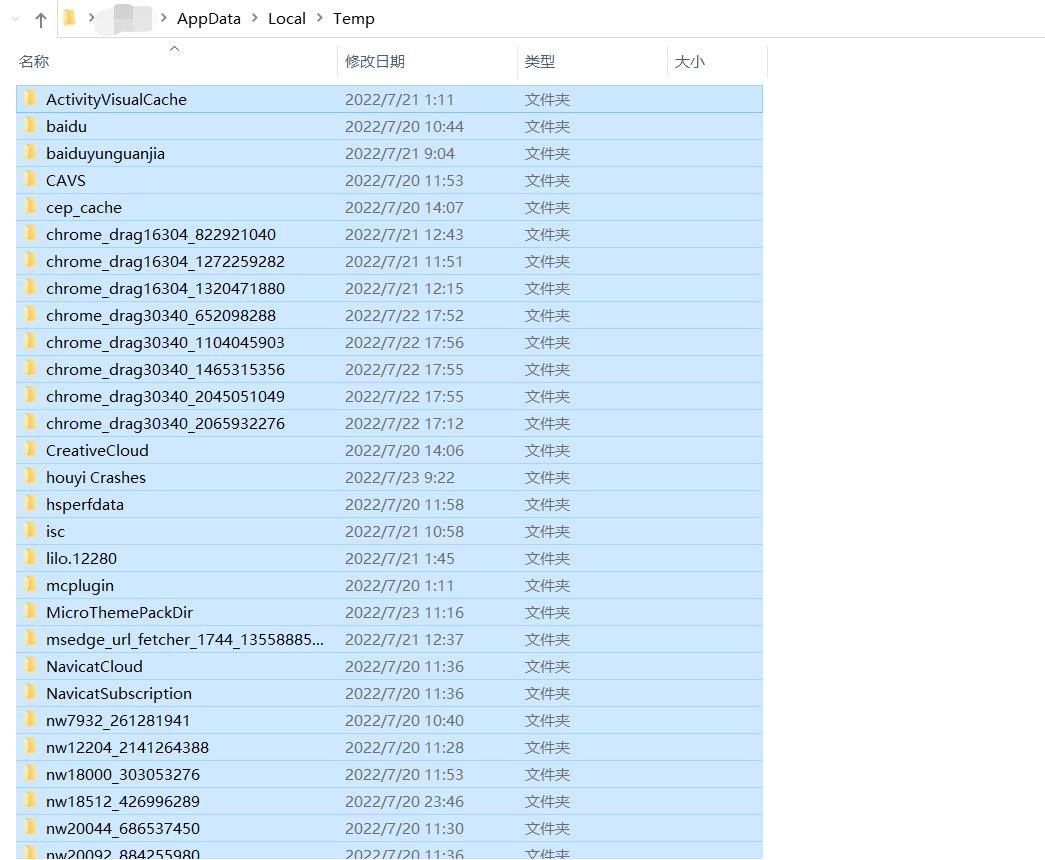Sort by the 名称 column header

click(x=33, y=62)
